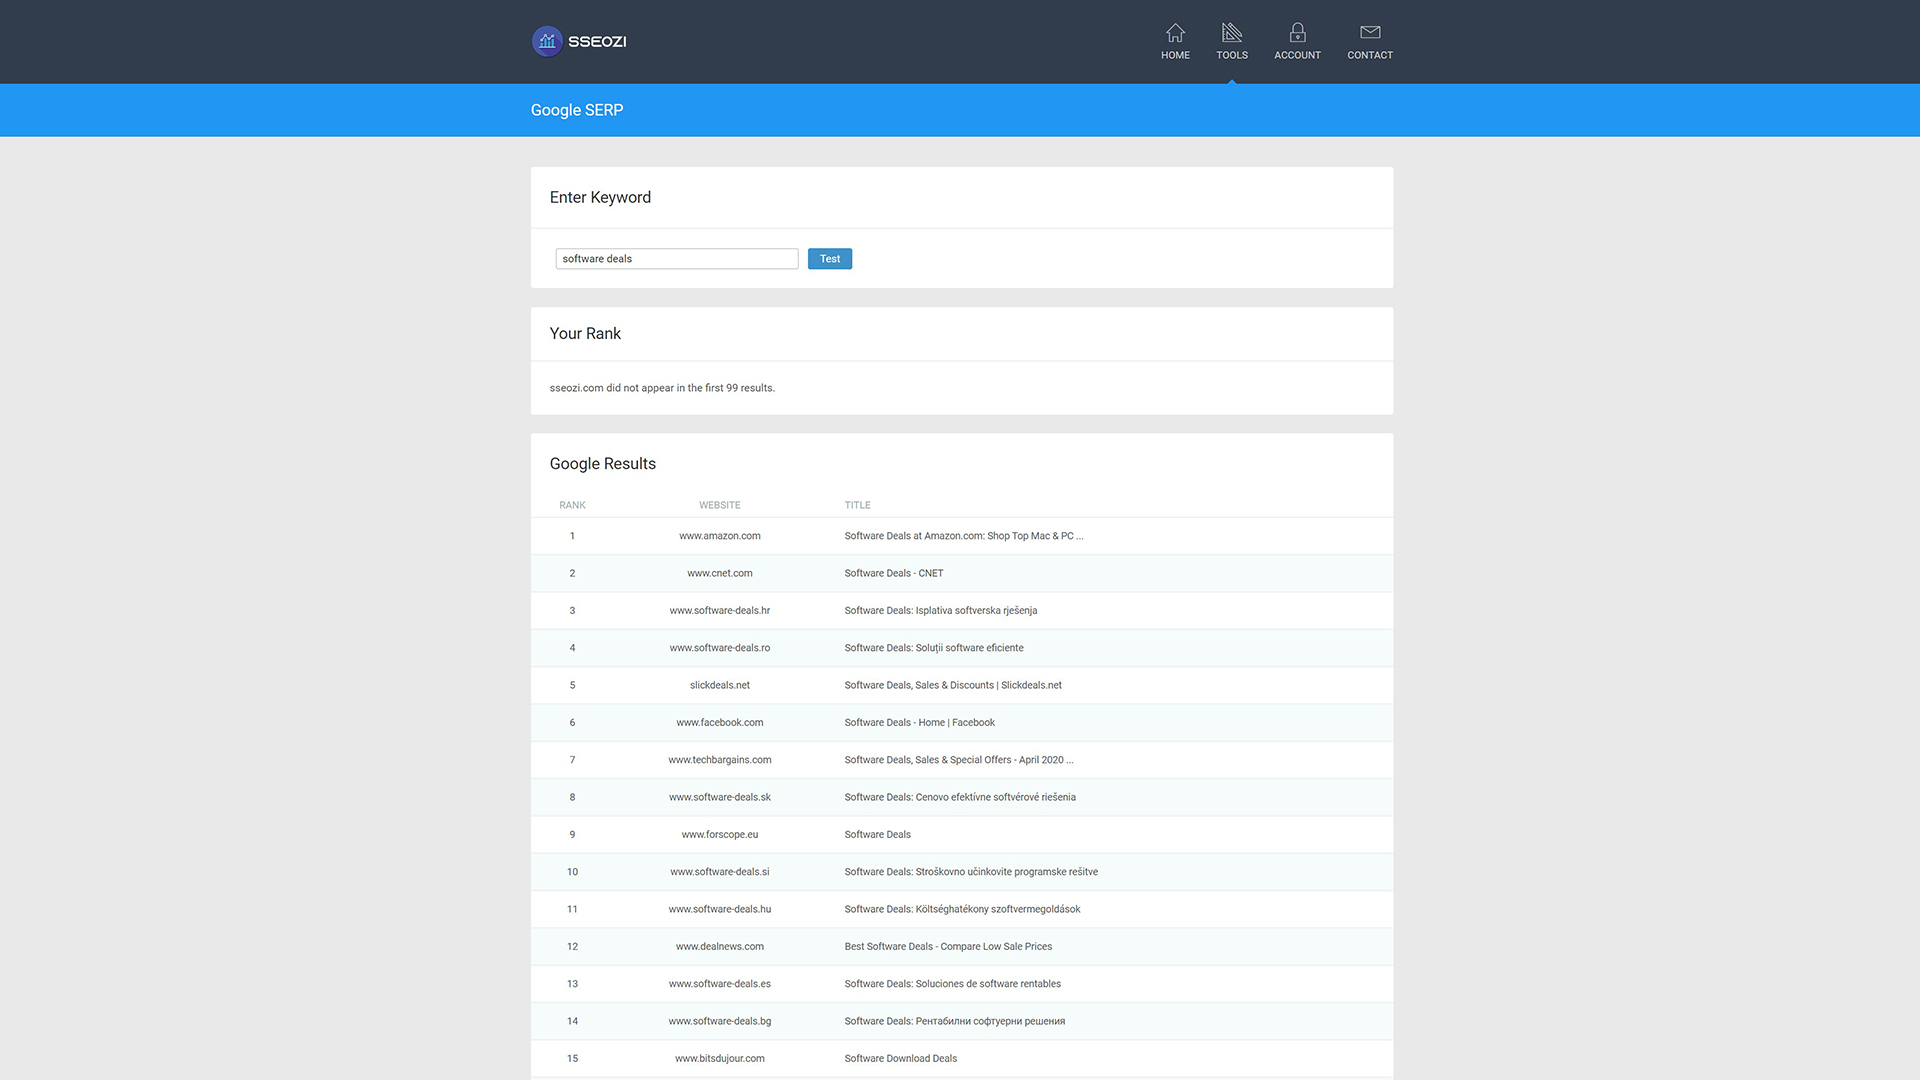Click rank number 15 cell

[572, 1058]
